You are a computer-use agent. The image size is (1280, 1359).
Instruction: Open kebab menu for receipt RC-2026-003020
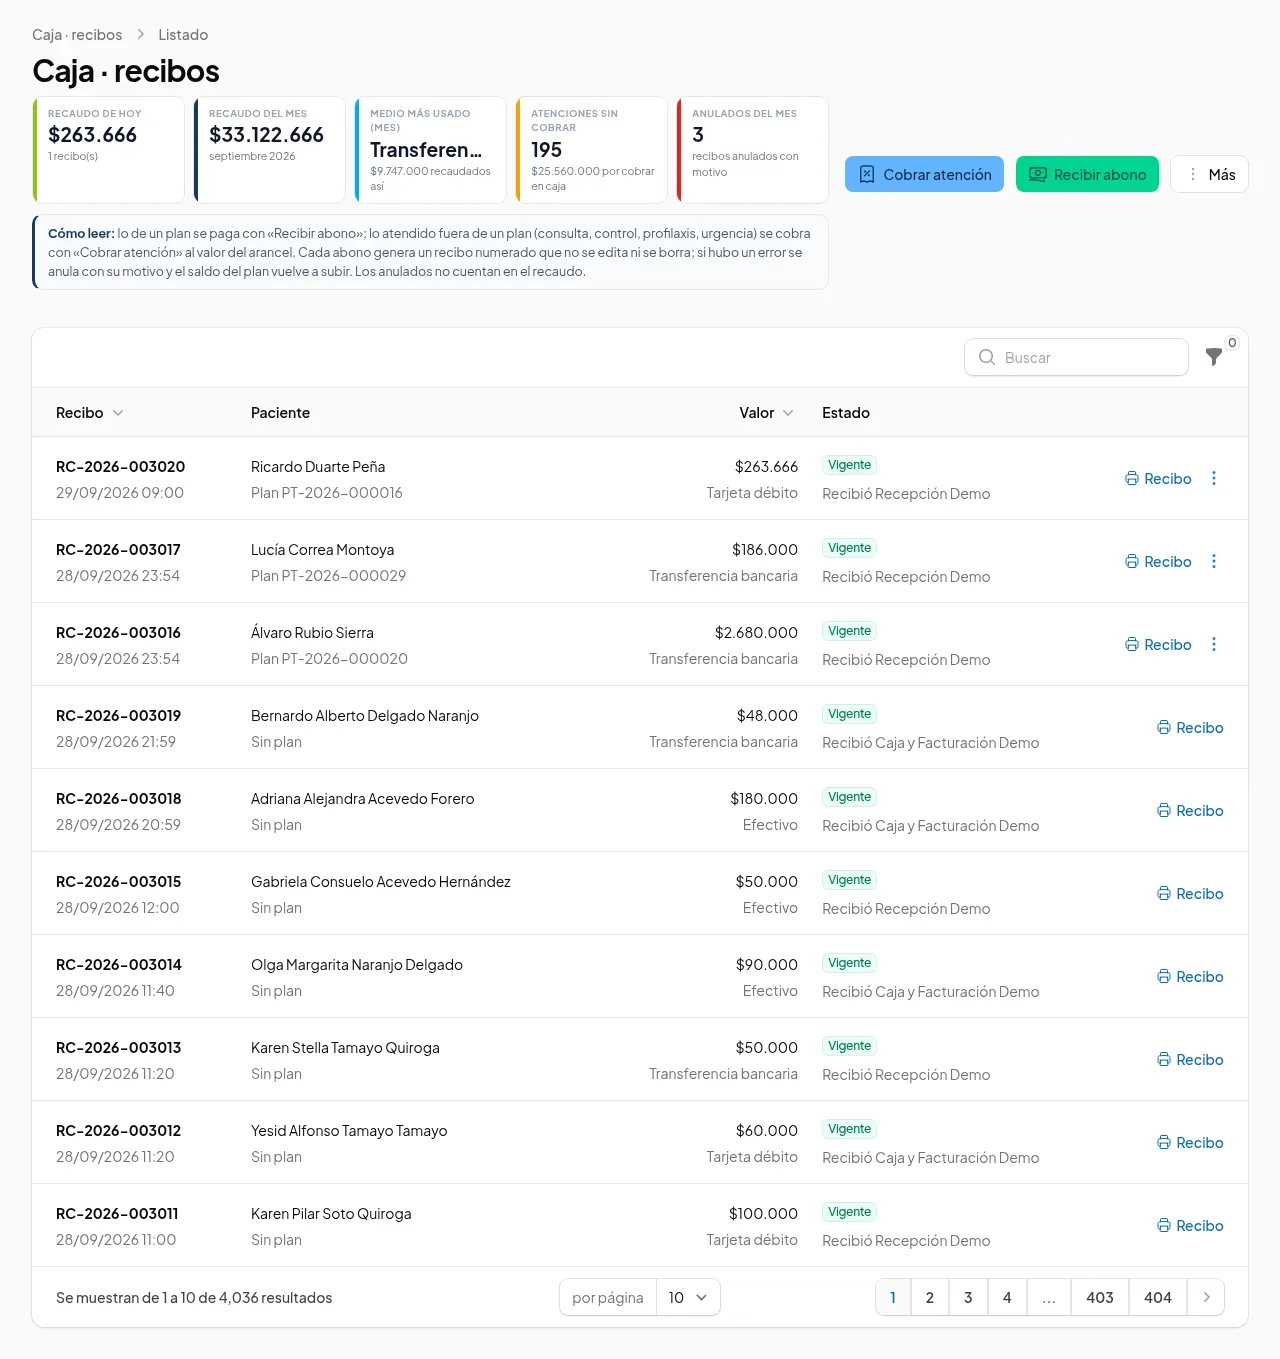[x=1214, y=478]
